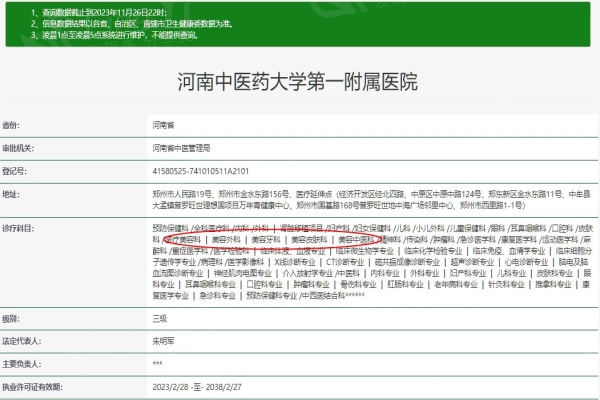Click the specialty 超声诊断专业
This screenshot has height=400, width=600.
[x=473, y=262]
